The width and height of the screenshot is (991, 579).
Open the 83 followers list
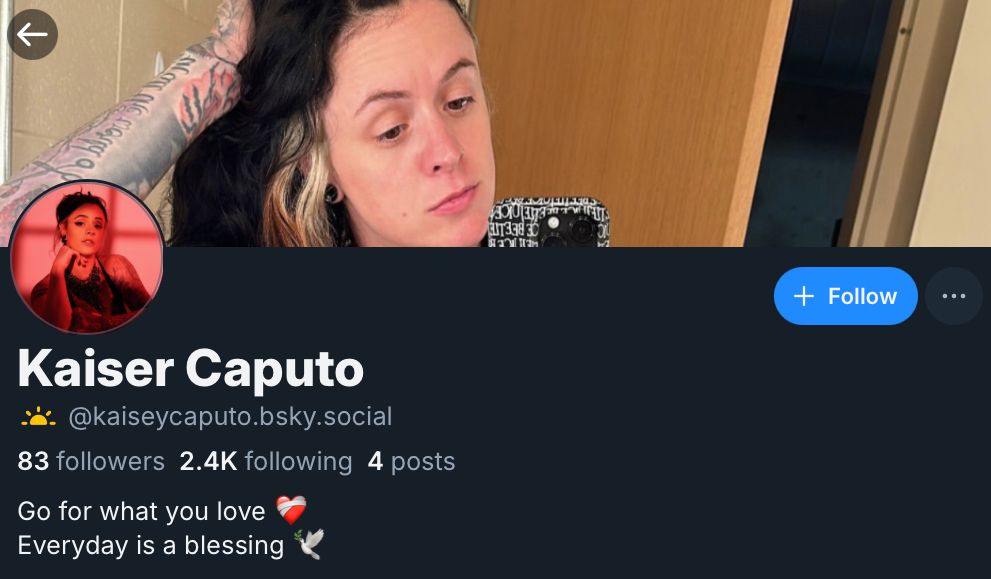point(91,461)
